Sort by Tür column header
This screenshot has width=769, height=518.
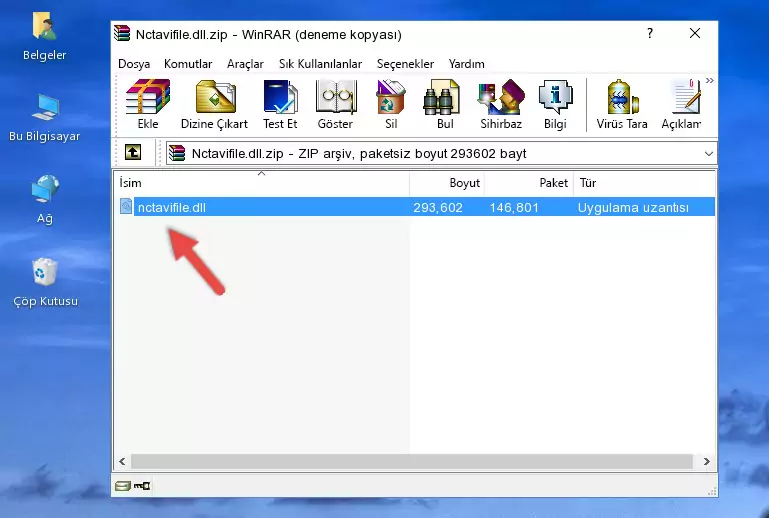(x=644, y=182)
